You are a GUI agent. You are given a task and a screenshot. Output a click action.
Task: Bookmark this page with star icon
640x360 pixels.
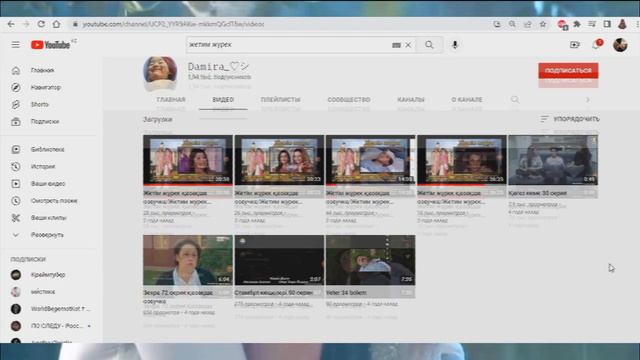(x=543, y=24)
